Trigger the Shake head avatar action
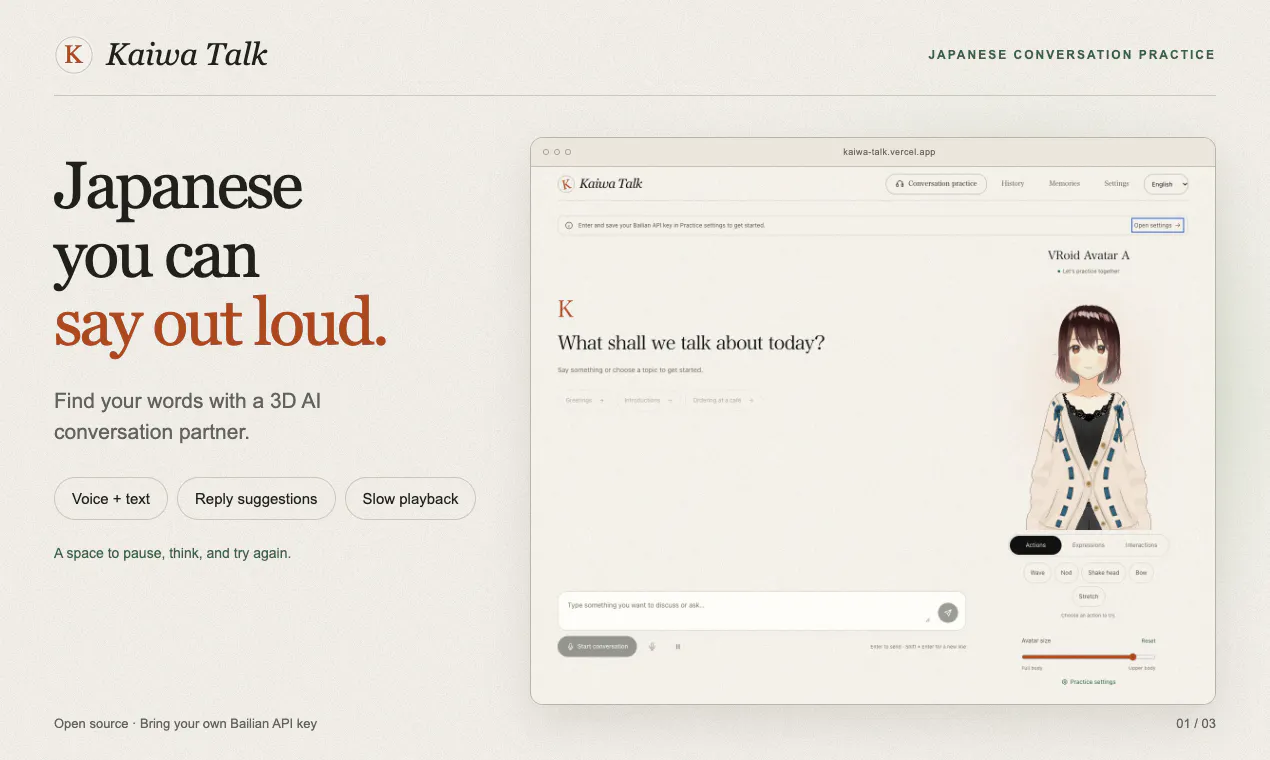This screenshot has height=760, width=1270. pyautogui.click(x=1103, y=573)
